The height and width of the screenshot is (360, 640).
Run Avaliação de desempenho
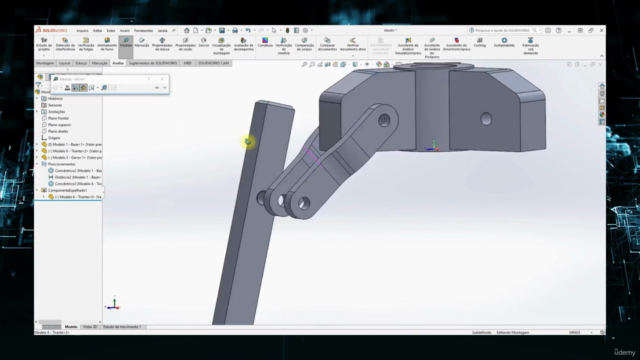244,45
